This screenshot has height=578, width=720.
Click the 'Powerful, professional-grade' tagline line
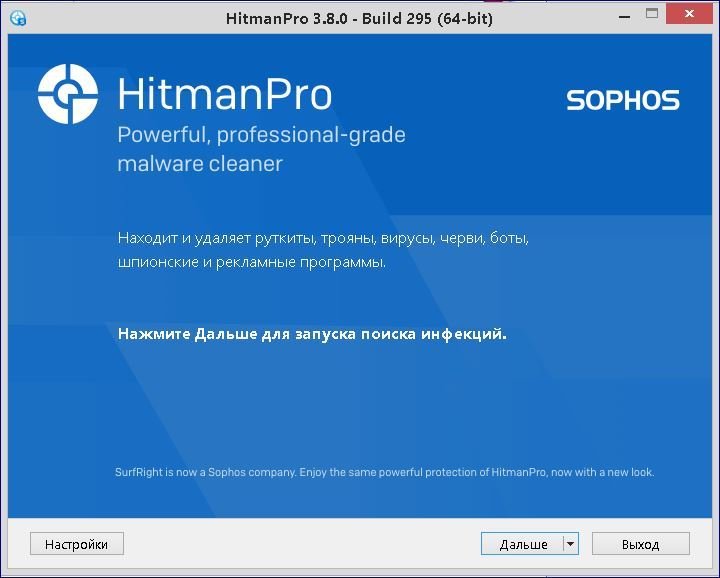click(x=261, y=135)
